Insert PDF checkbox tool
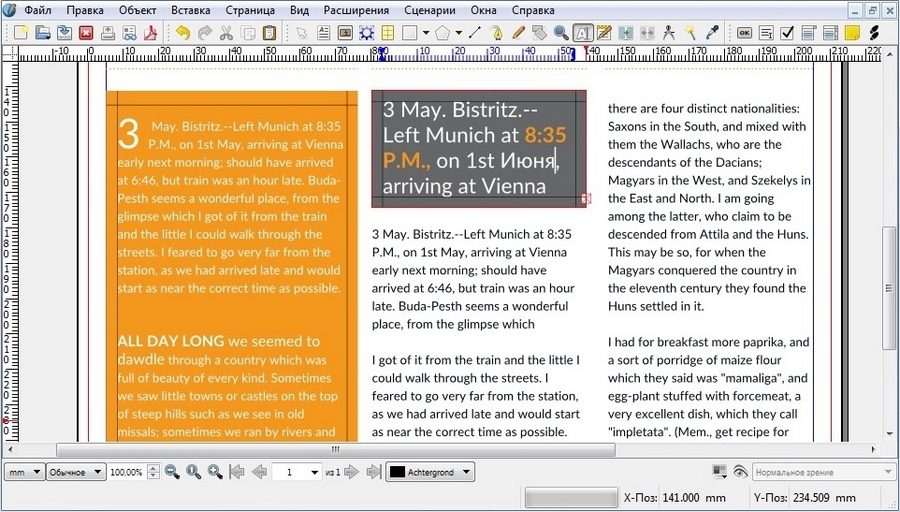The height and width of the screenshot is (512, 900). click(x=788, y=33)
